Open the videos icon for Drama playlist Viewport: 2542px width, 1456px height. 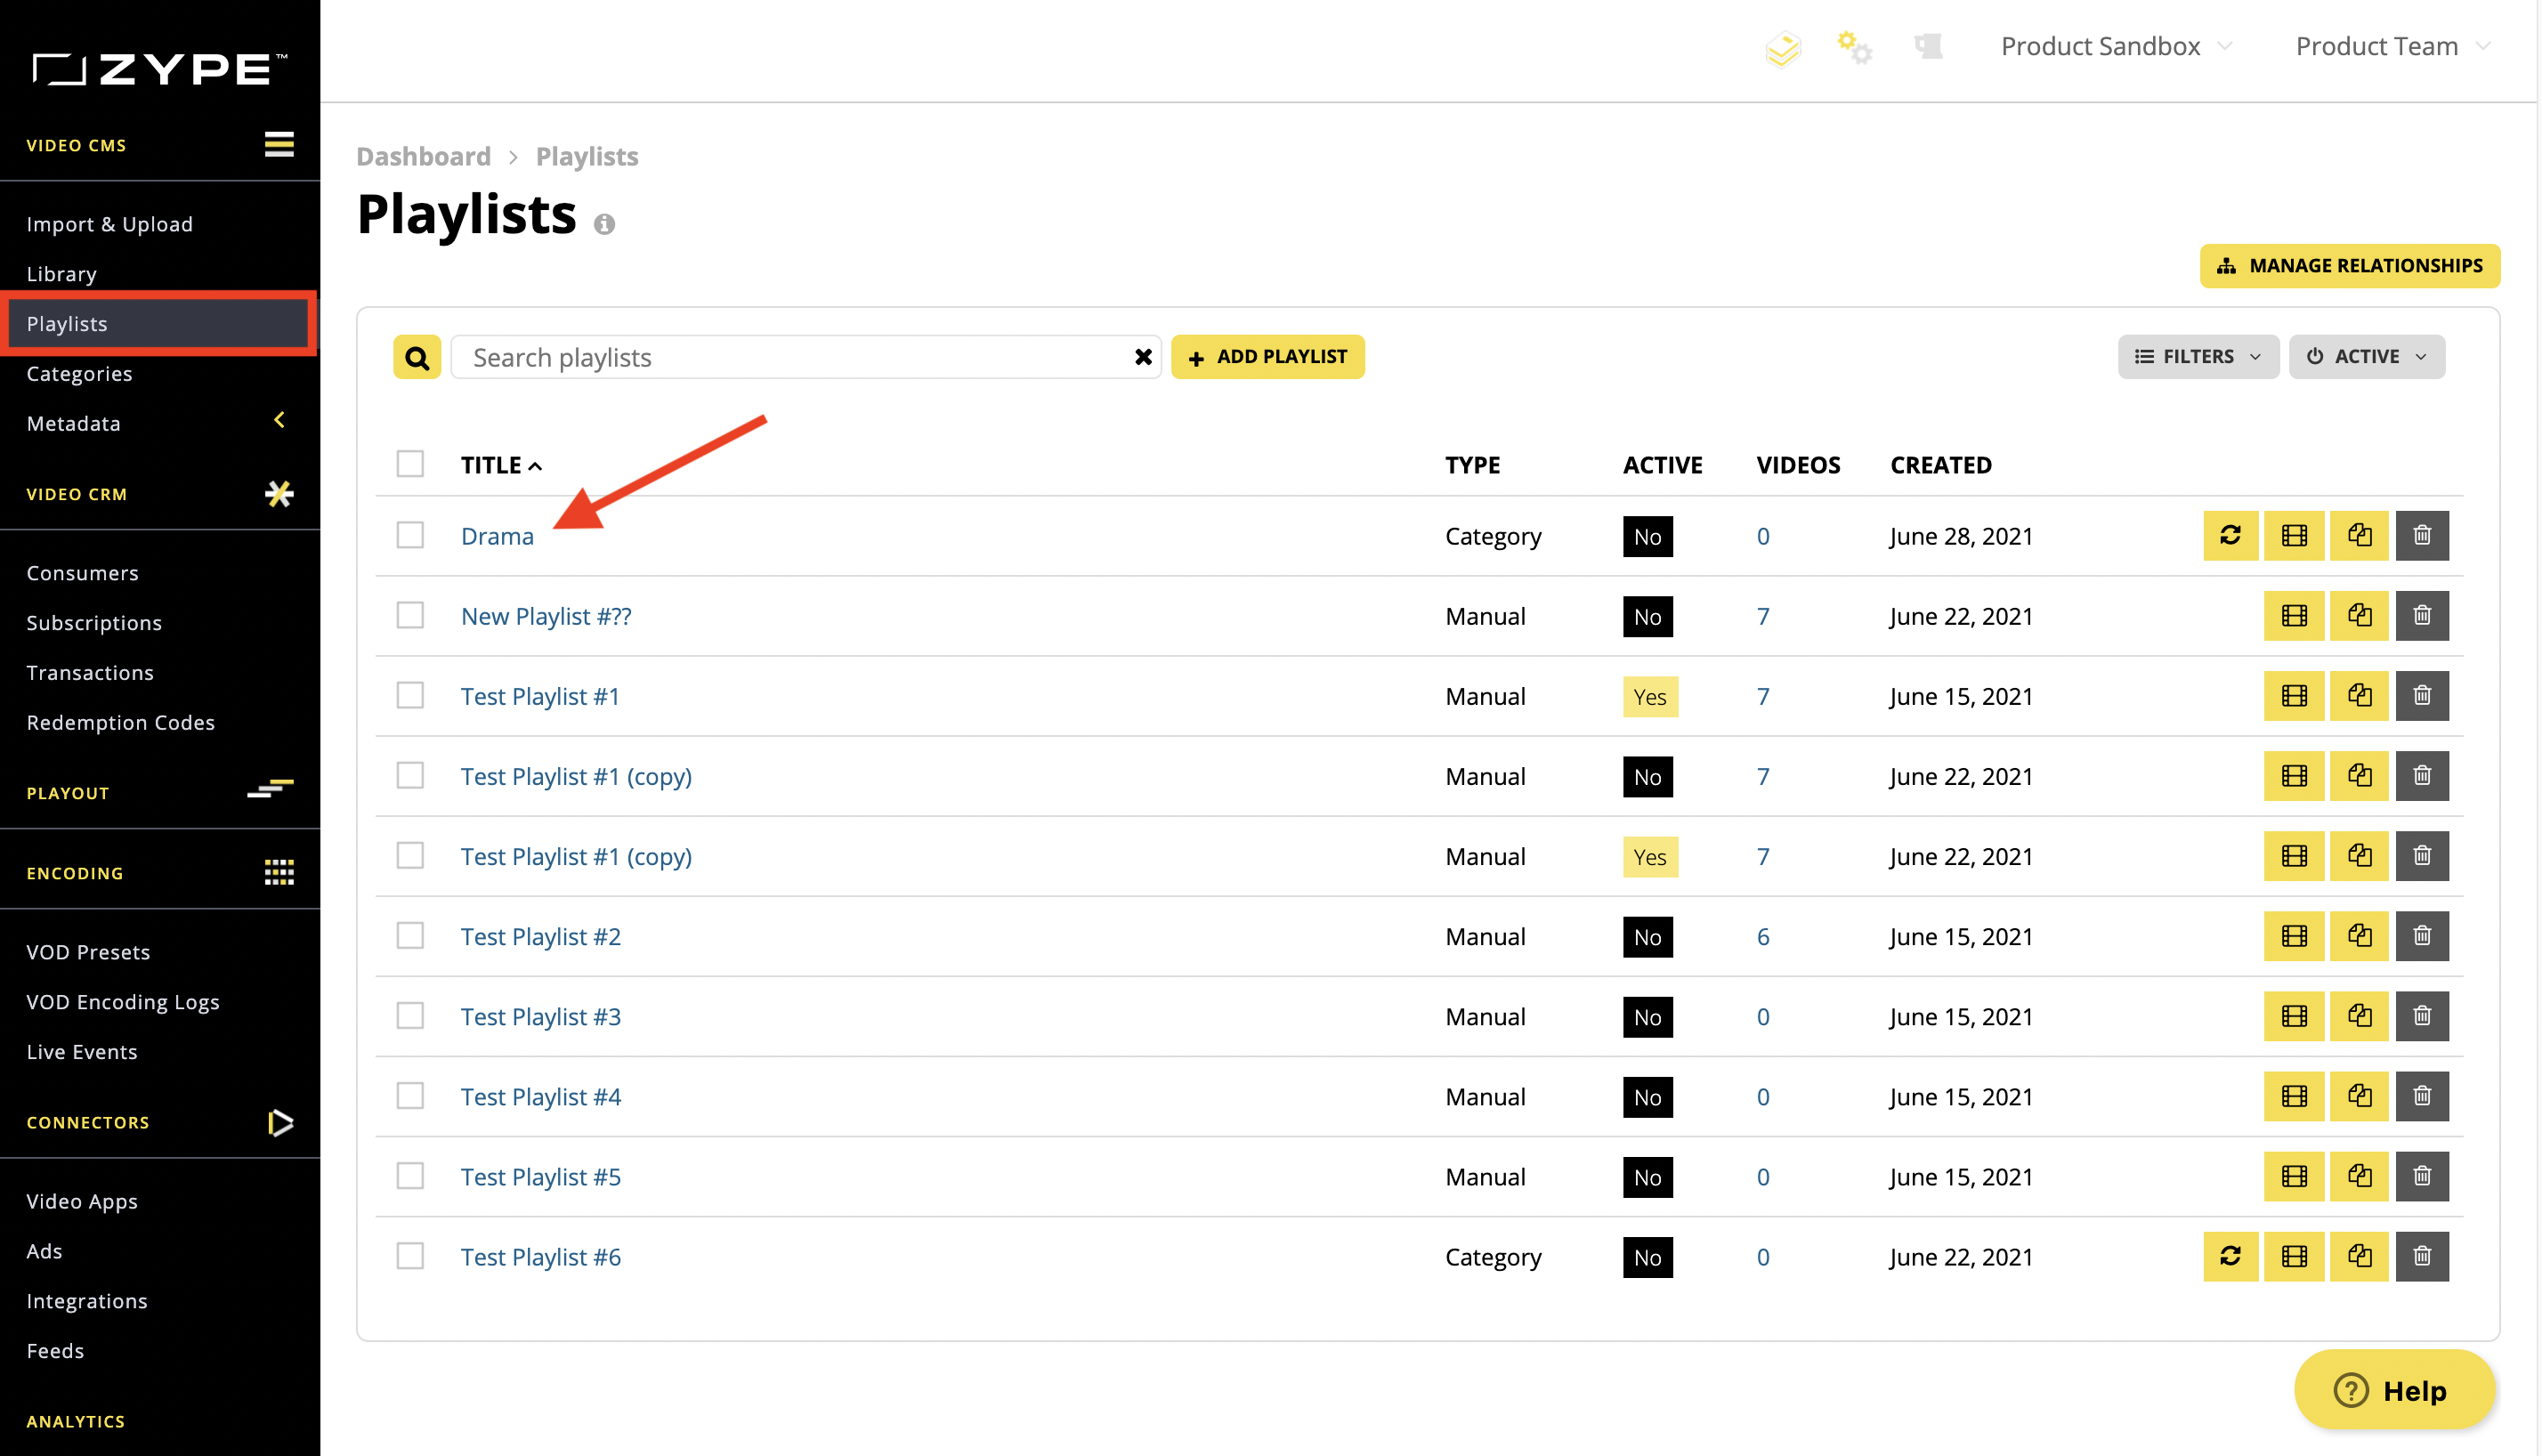tap(2294, 536)
